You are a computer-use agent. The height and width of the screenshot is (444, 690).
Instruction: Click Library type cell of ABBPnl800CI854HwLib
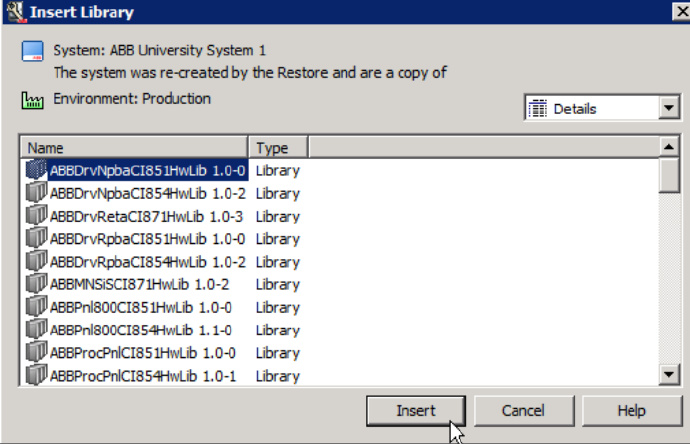(278, 330)
